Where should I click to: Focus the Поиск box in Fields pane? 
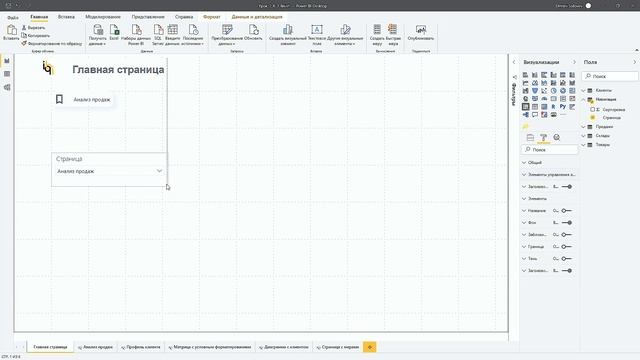click(610, 76)
